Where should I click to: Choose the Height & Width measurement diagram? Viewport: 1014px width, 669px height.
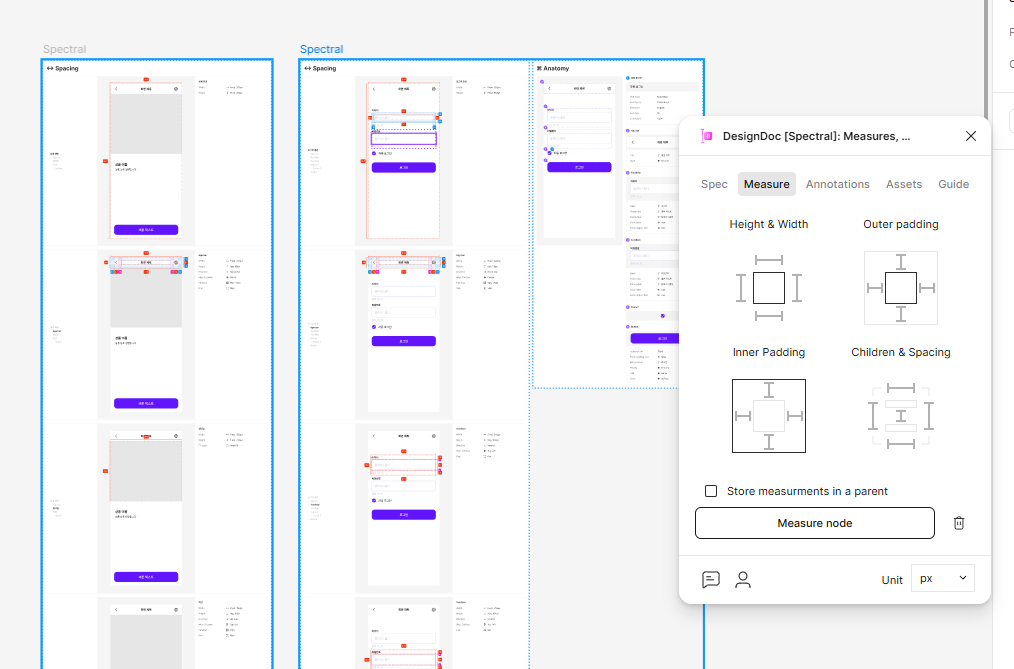tap(769, 288)
